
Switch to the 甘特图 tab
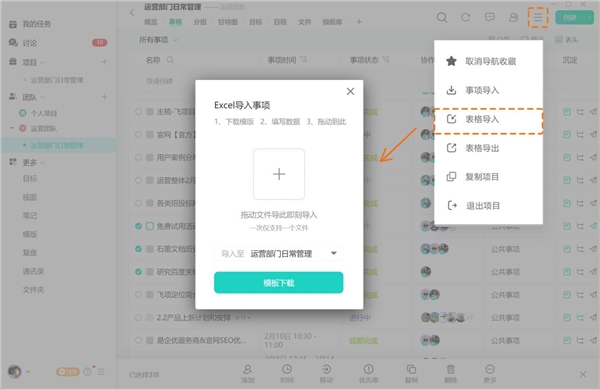tap(228, 22)
